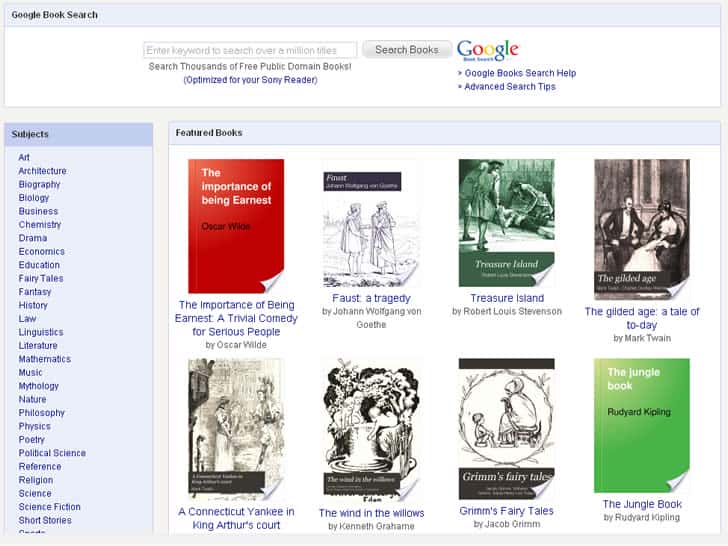Open the Faust book cover thumbnail
Screen dimensions: 728x546
(x=371, y=224)
